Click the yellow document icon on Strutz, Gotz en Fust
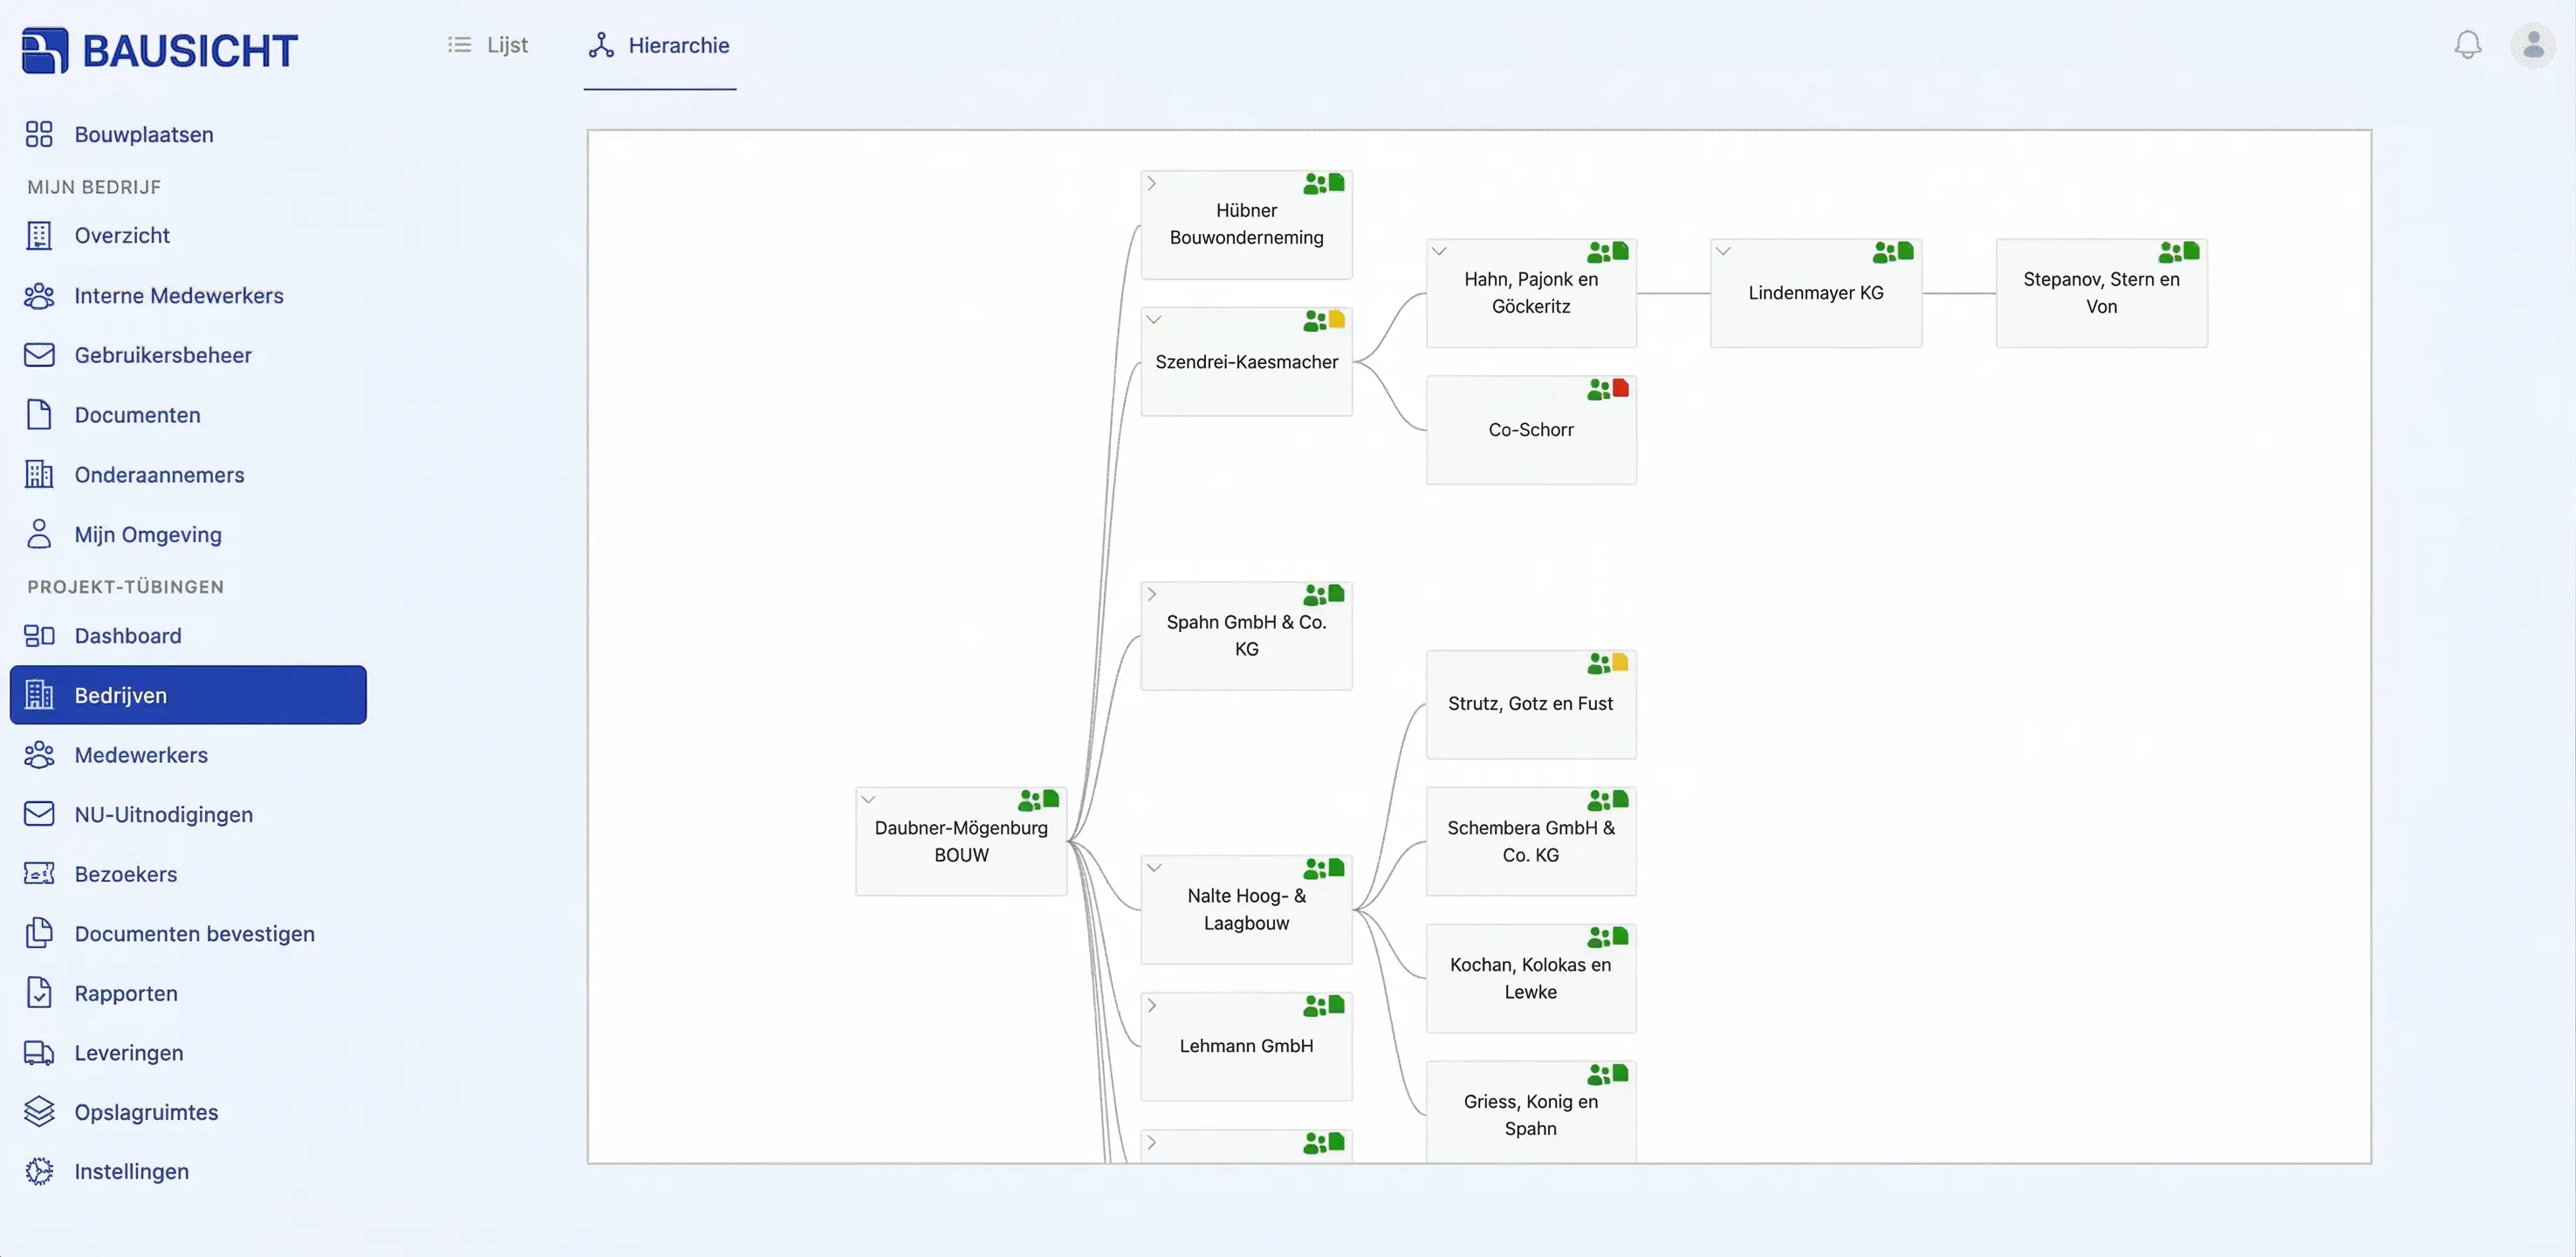The width and height of the screenshot is (2576, 1257). (x=1620, y=662)
